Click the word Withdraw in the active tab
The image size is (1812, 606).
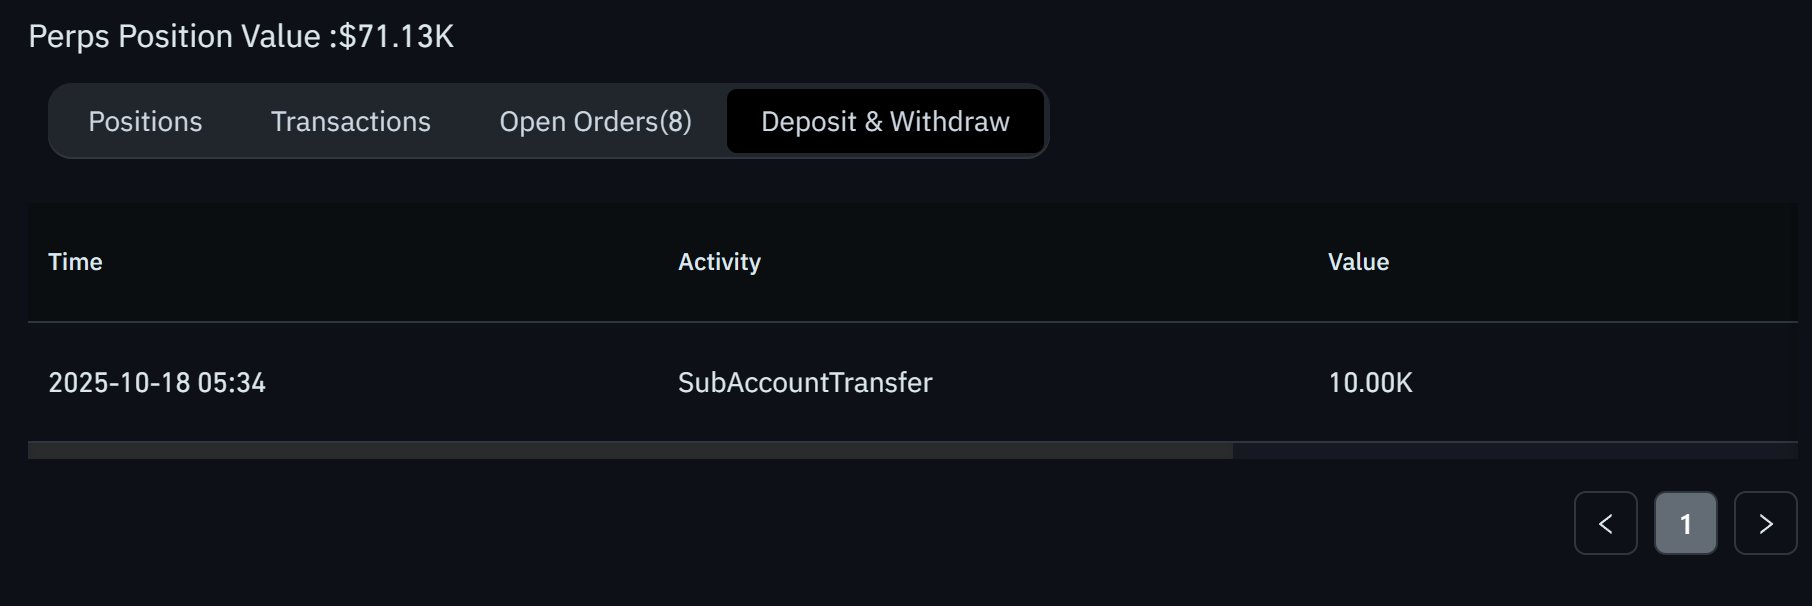pos(949,122)
